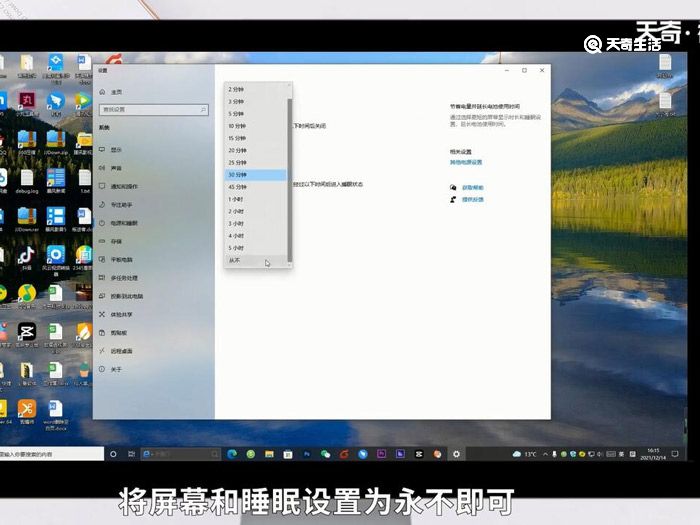The width and height of the screenshot is (700, 525).
Task: Open File Explorer from the taskbar
Action: pos(269,454)
